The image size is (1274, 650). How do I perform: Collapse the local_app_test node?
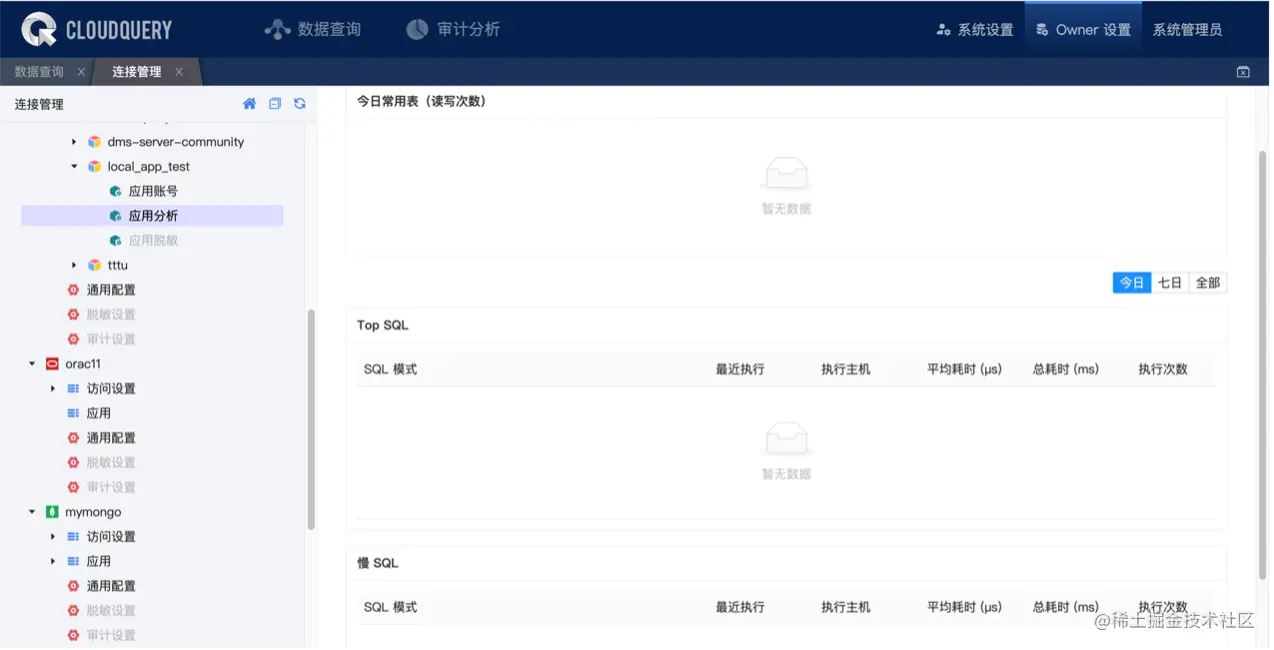pyautogui.click(x=74, y=167)
